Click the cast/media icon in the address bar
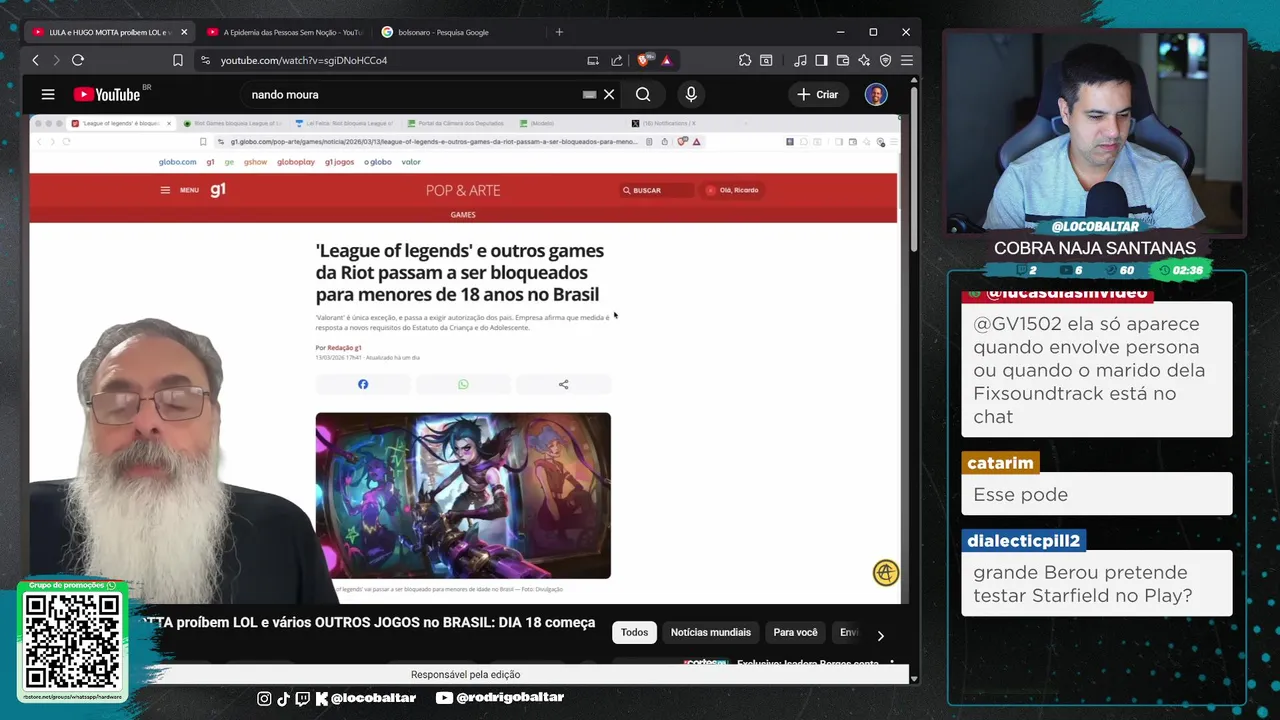This screenshot has width=1280, height=720. click(x=593, y=60)
